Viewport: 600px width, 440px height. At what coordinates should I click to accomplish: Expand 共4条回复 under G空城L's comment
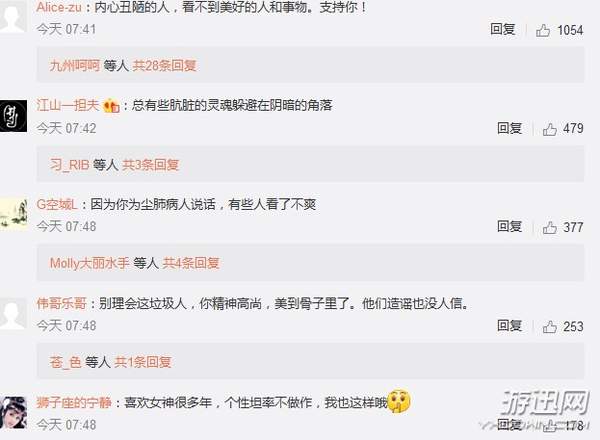191,263
